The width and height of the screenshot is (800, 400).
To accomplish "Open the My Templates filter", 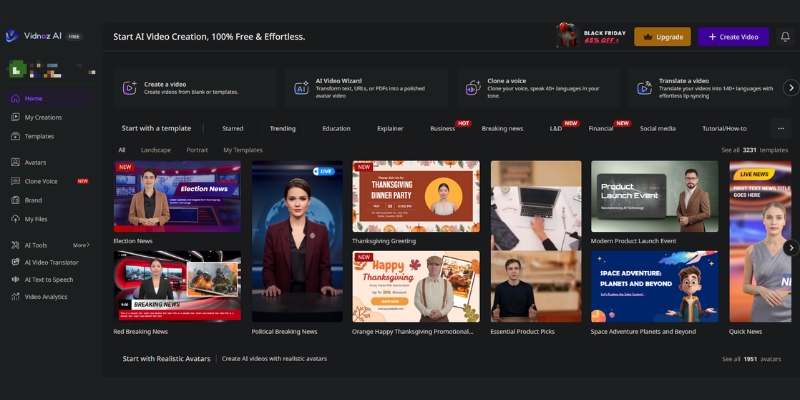I will [243, 150].
